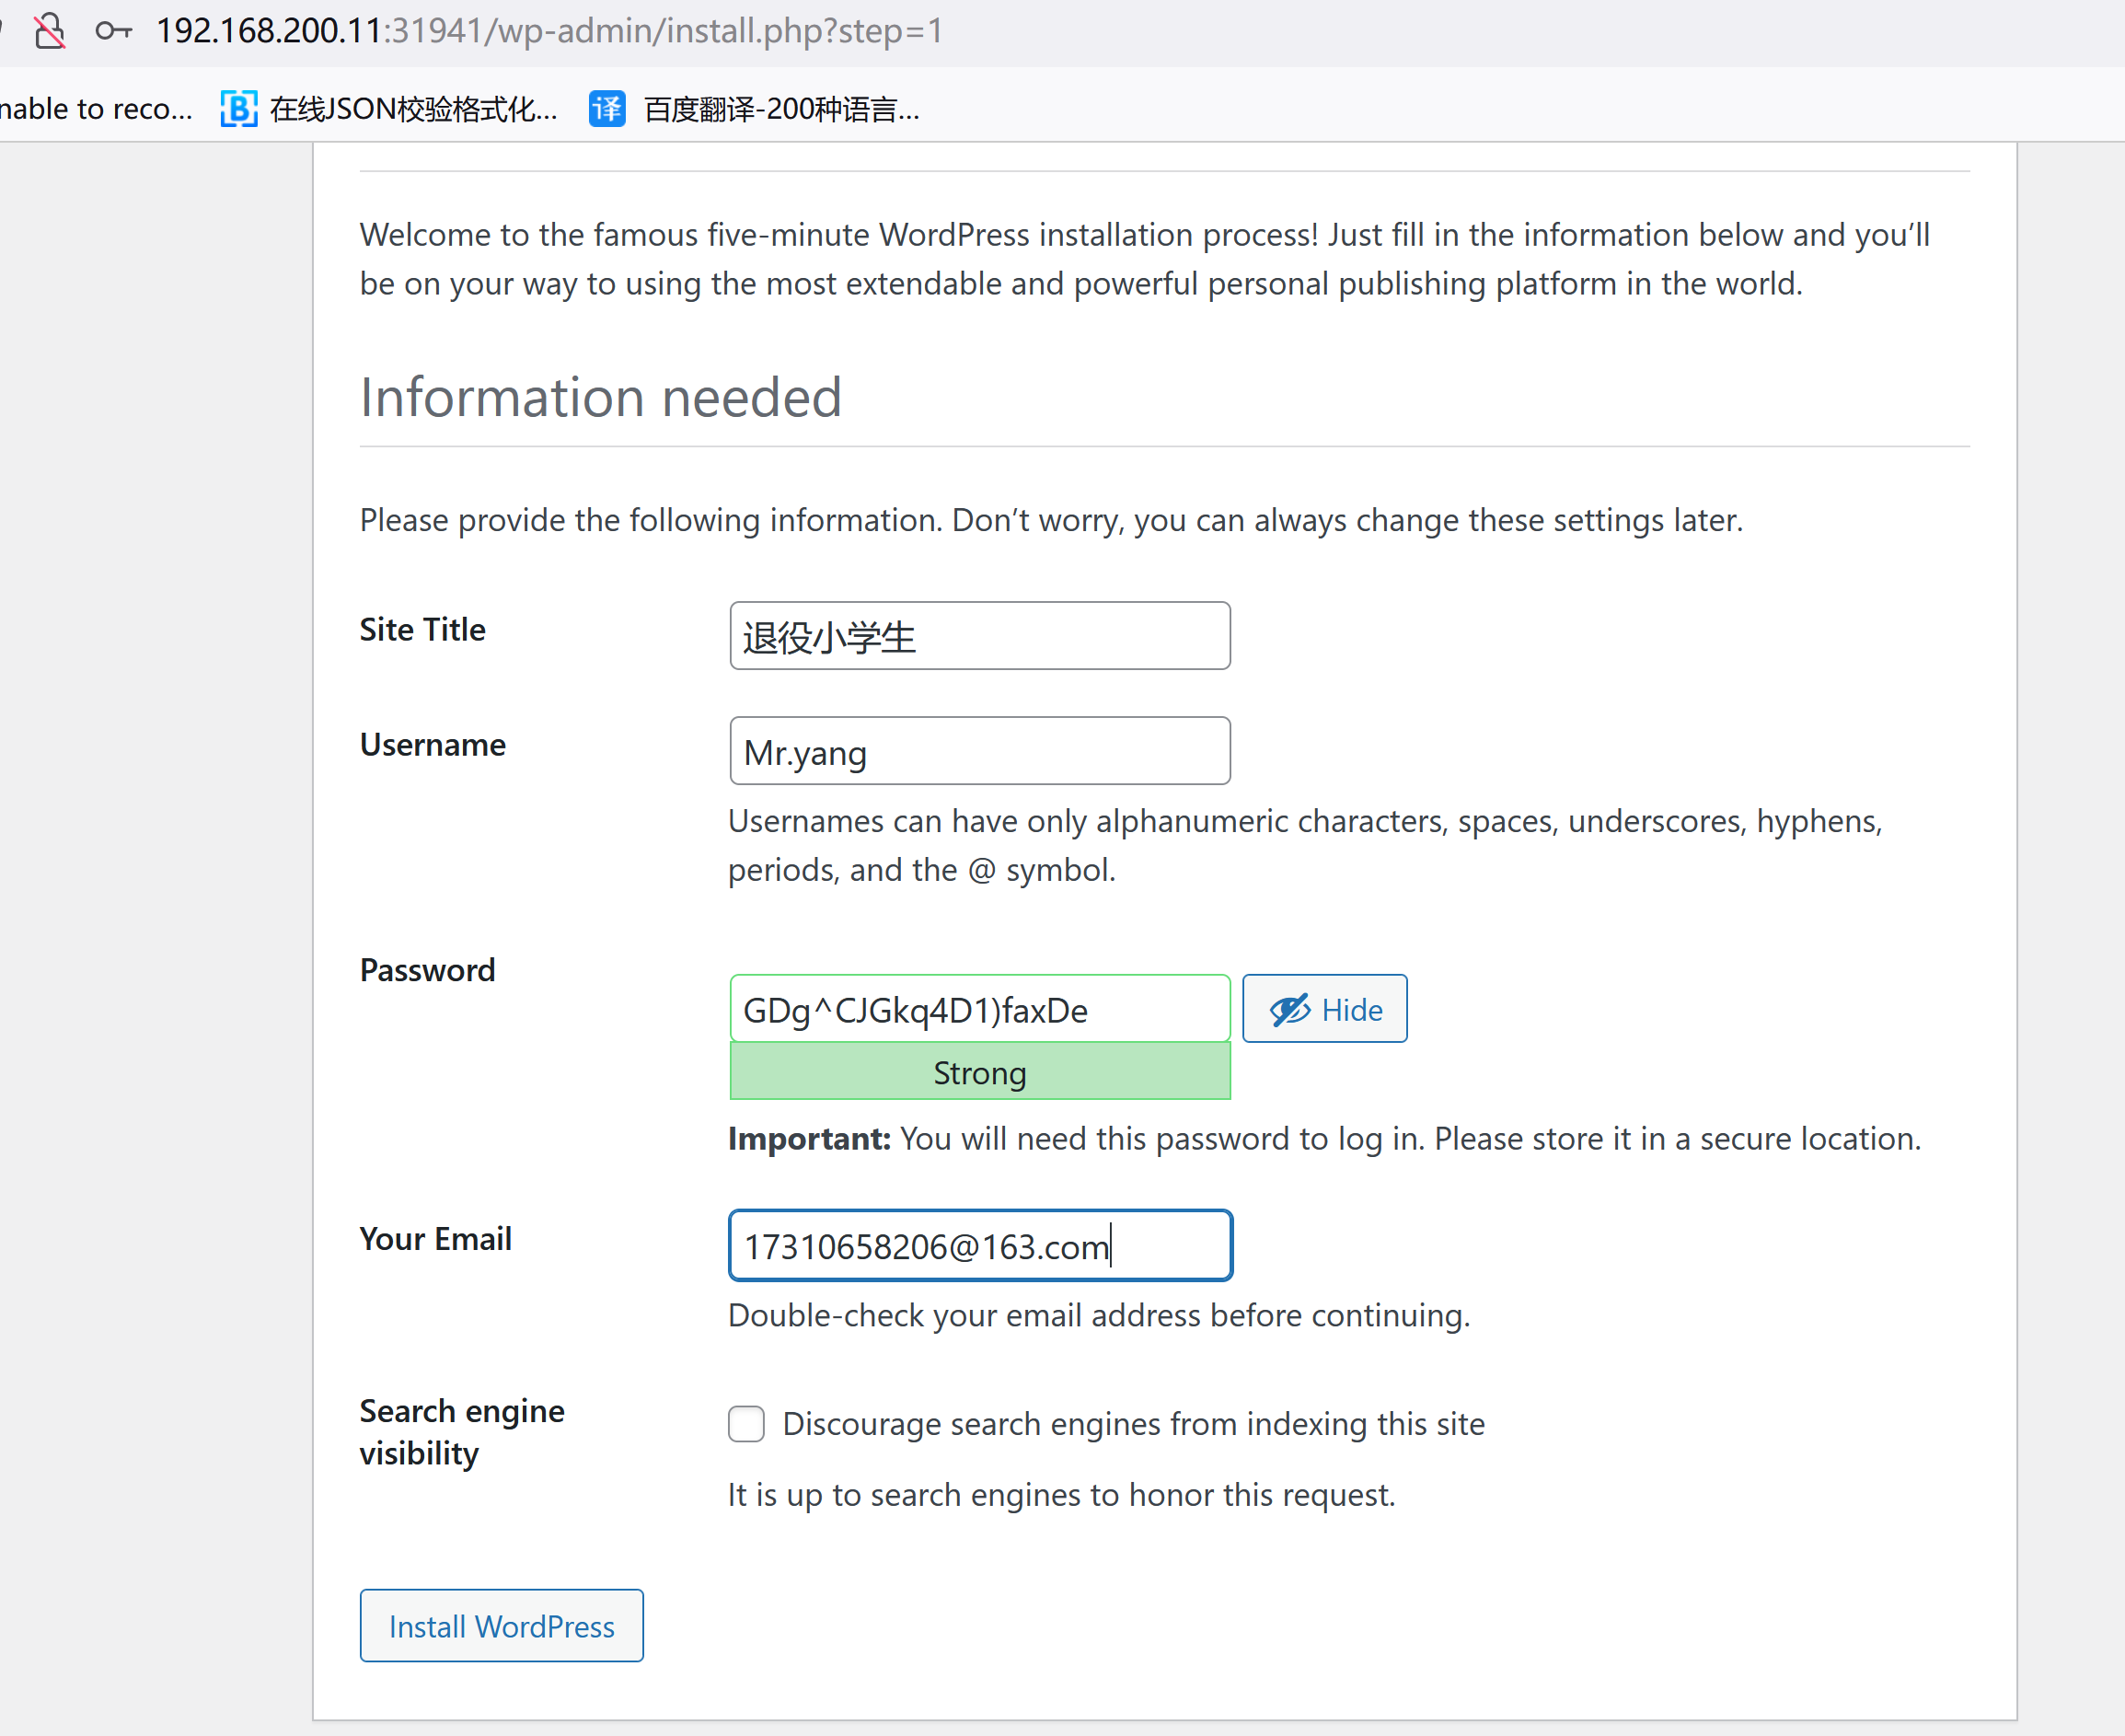Click the 'Username' label

click(433, 744)
